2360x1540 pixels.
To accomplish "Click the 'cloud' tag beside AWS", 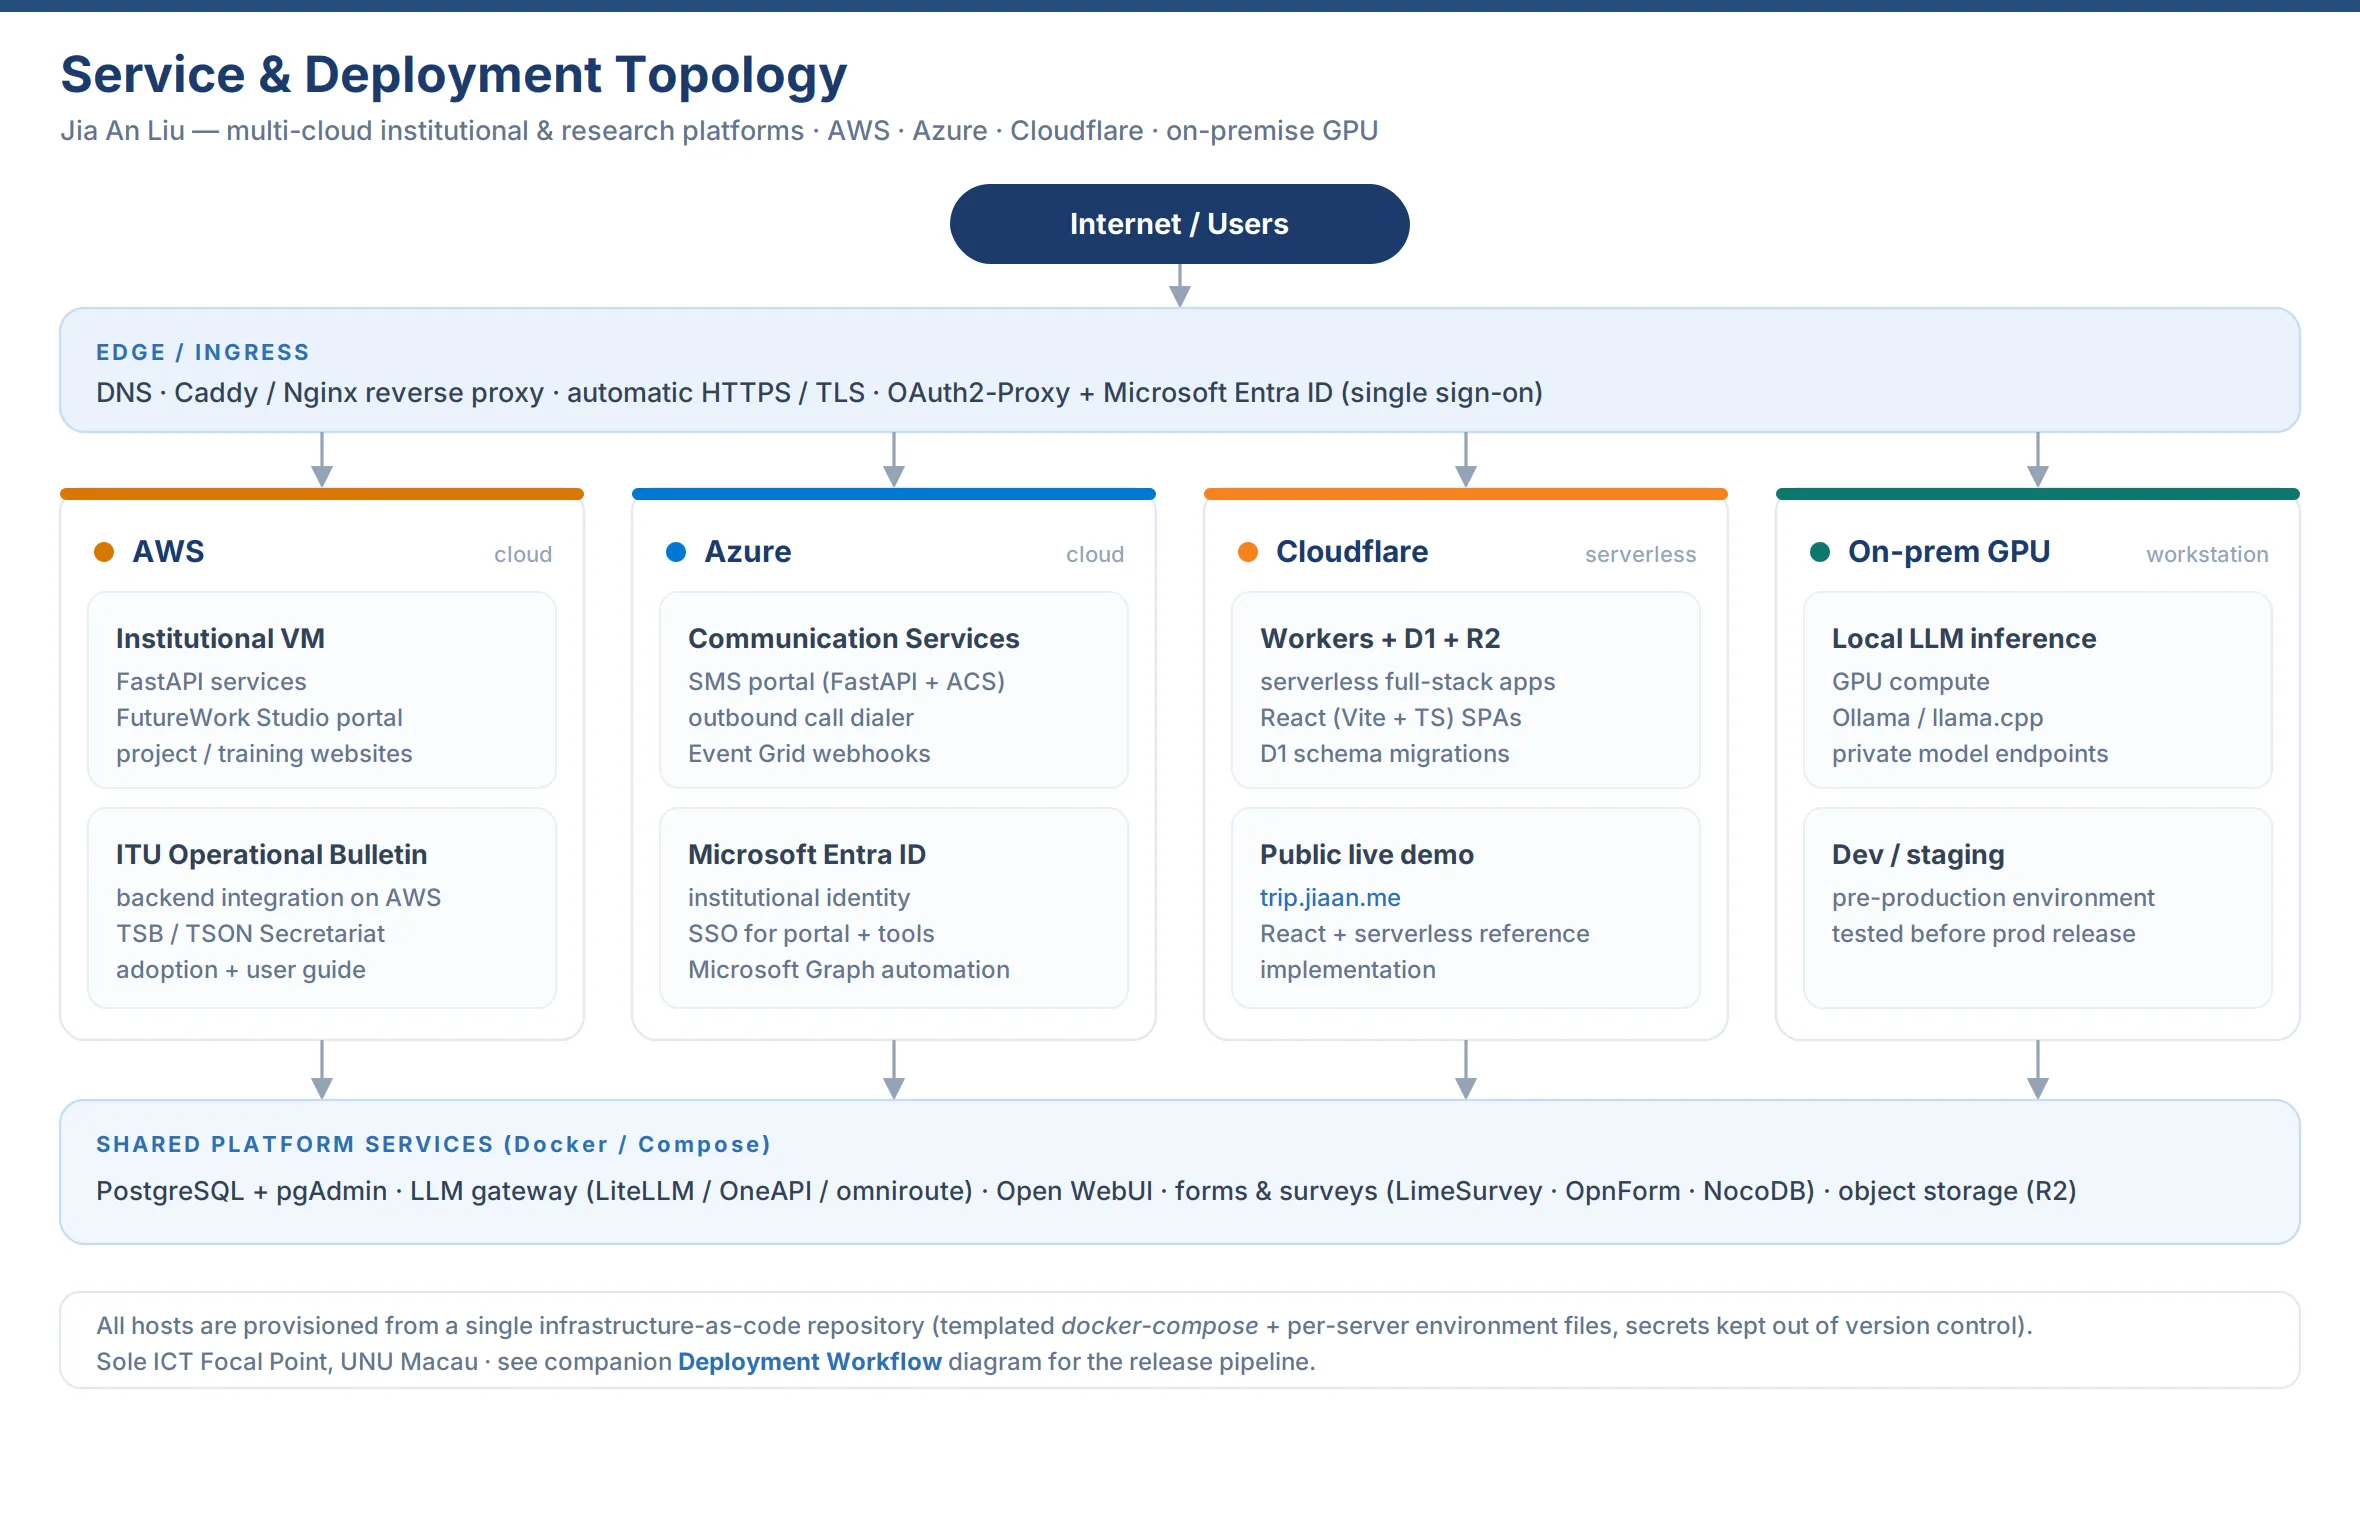I will 523,555.
